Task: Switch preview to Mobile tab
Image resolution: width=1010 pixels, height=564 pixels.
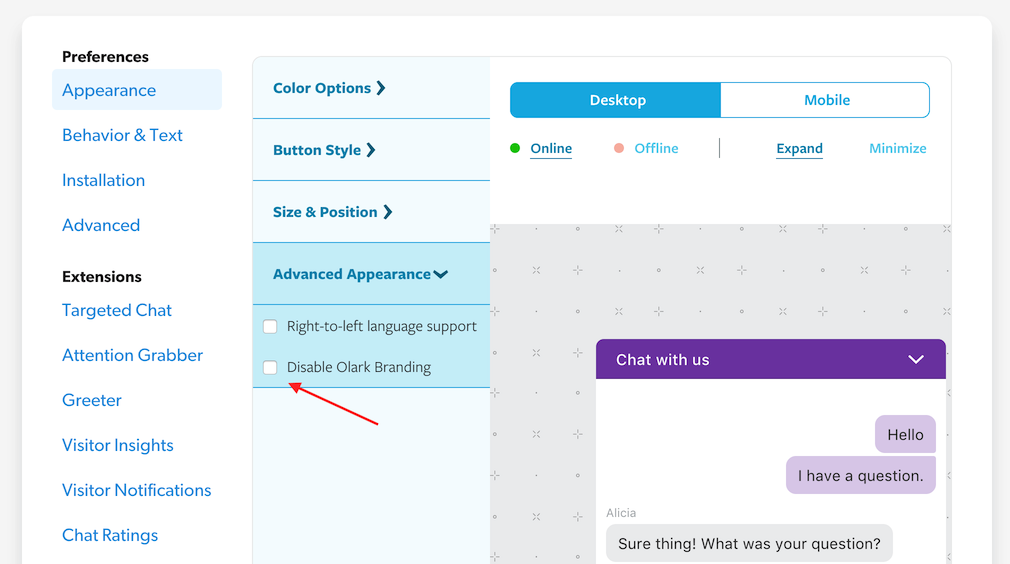Action: pyautogui.click(x=826, y=100)
